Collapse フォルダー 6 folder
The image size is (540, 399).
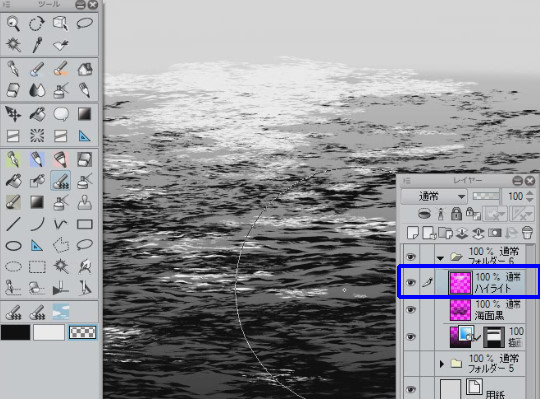(440, 258)
